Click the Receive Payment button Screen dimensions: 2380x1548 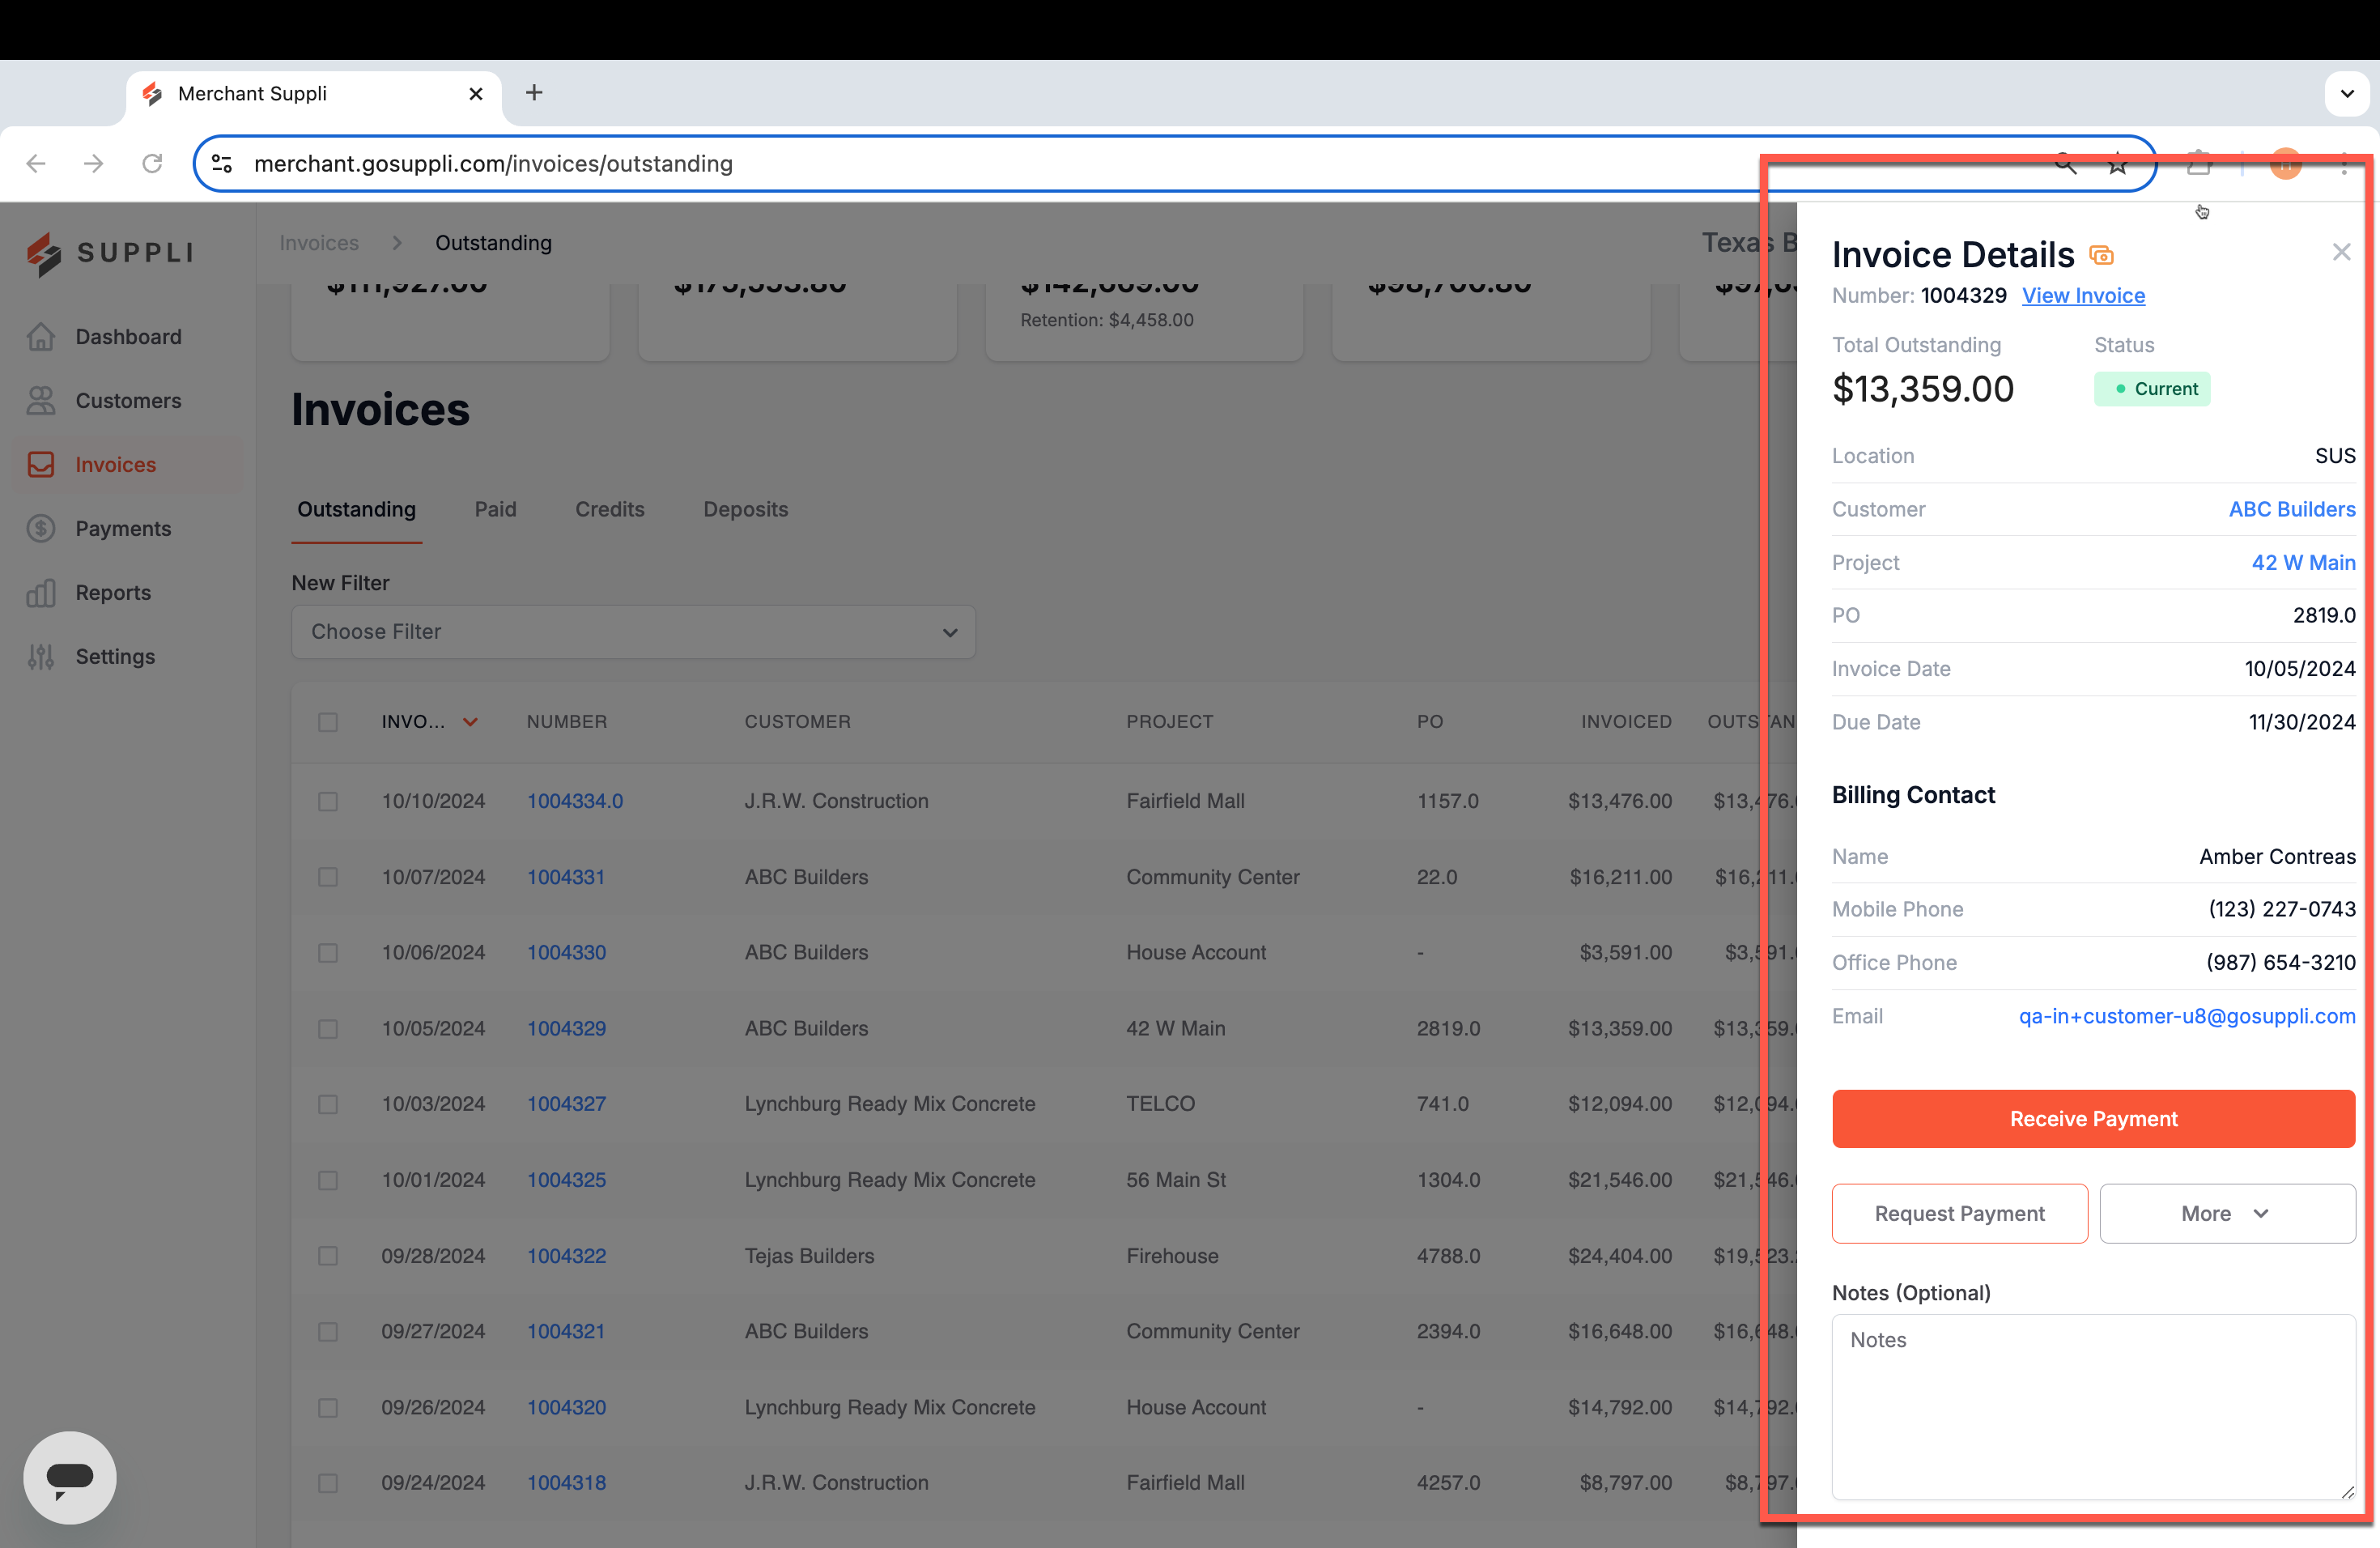tap(2093, 1119)
